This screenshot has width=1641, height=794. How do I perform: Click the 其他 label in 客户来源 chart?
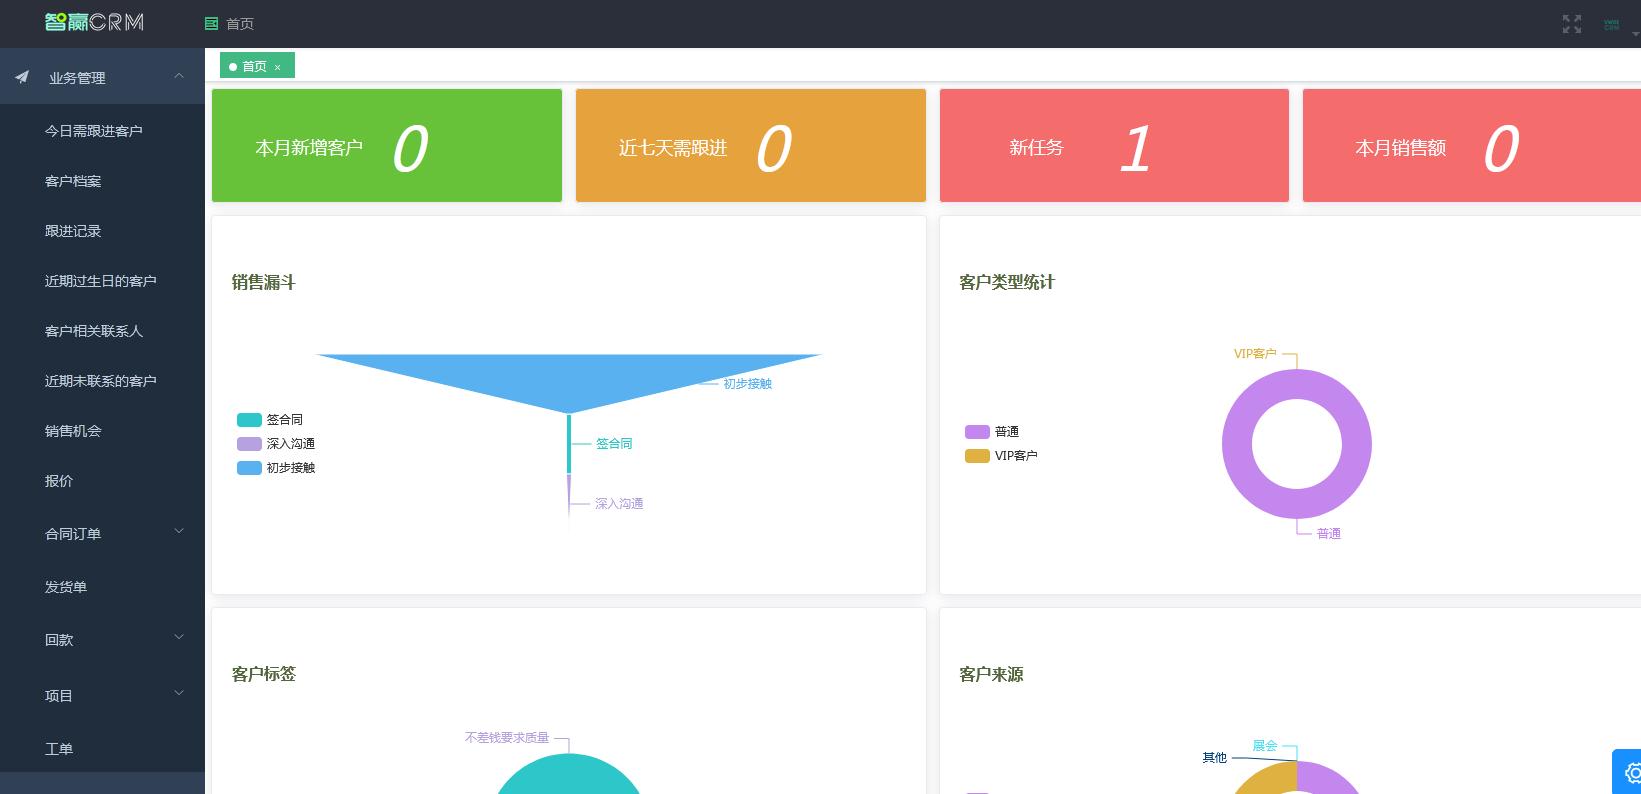click(1214, 758)
